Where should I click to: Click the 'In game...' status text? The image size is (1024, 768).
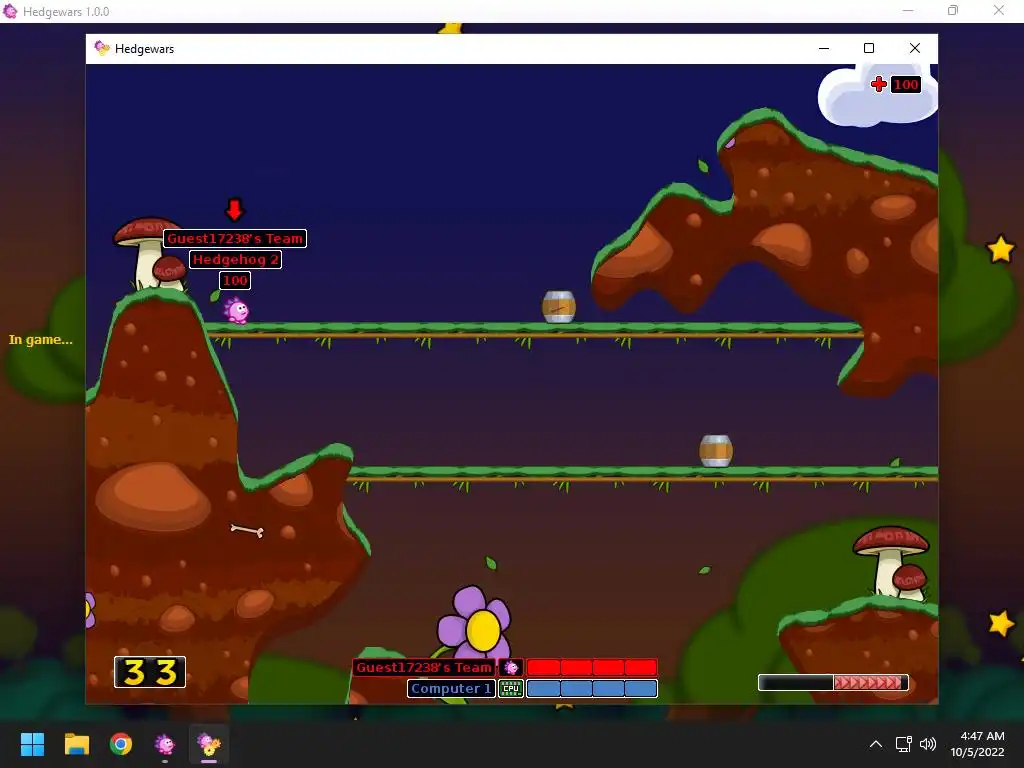40,340
